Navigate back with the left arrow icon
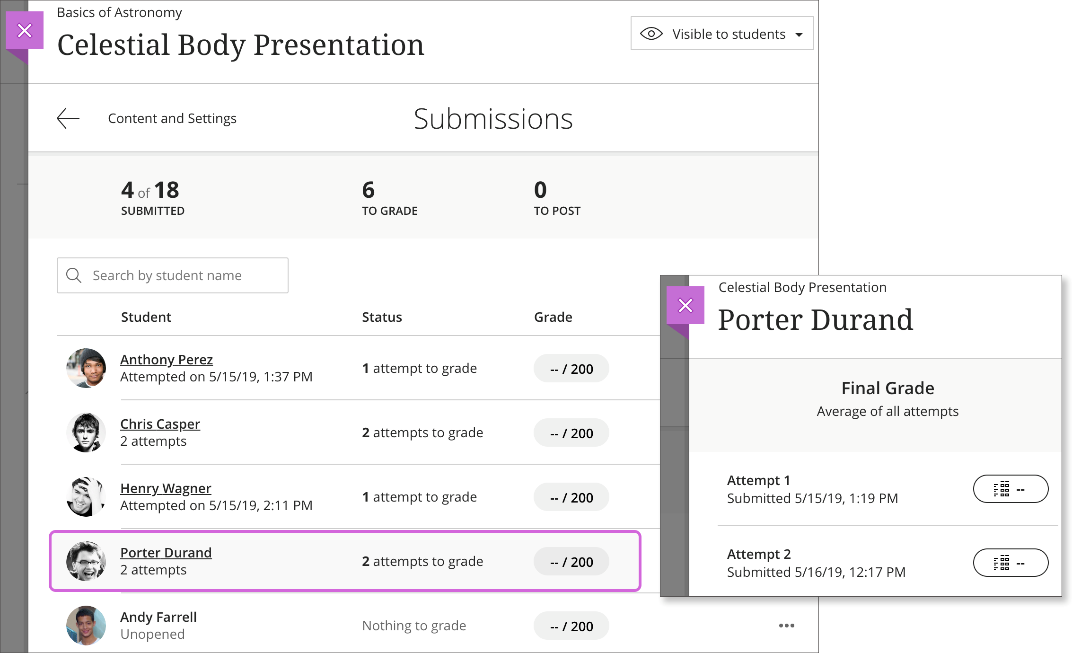This screenshot has height=653, width=1072. pyautogui.click(x=67, y=118)
